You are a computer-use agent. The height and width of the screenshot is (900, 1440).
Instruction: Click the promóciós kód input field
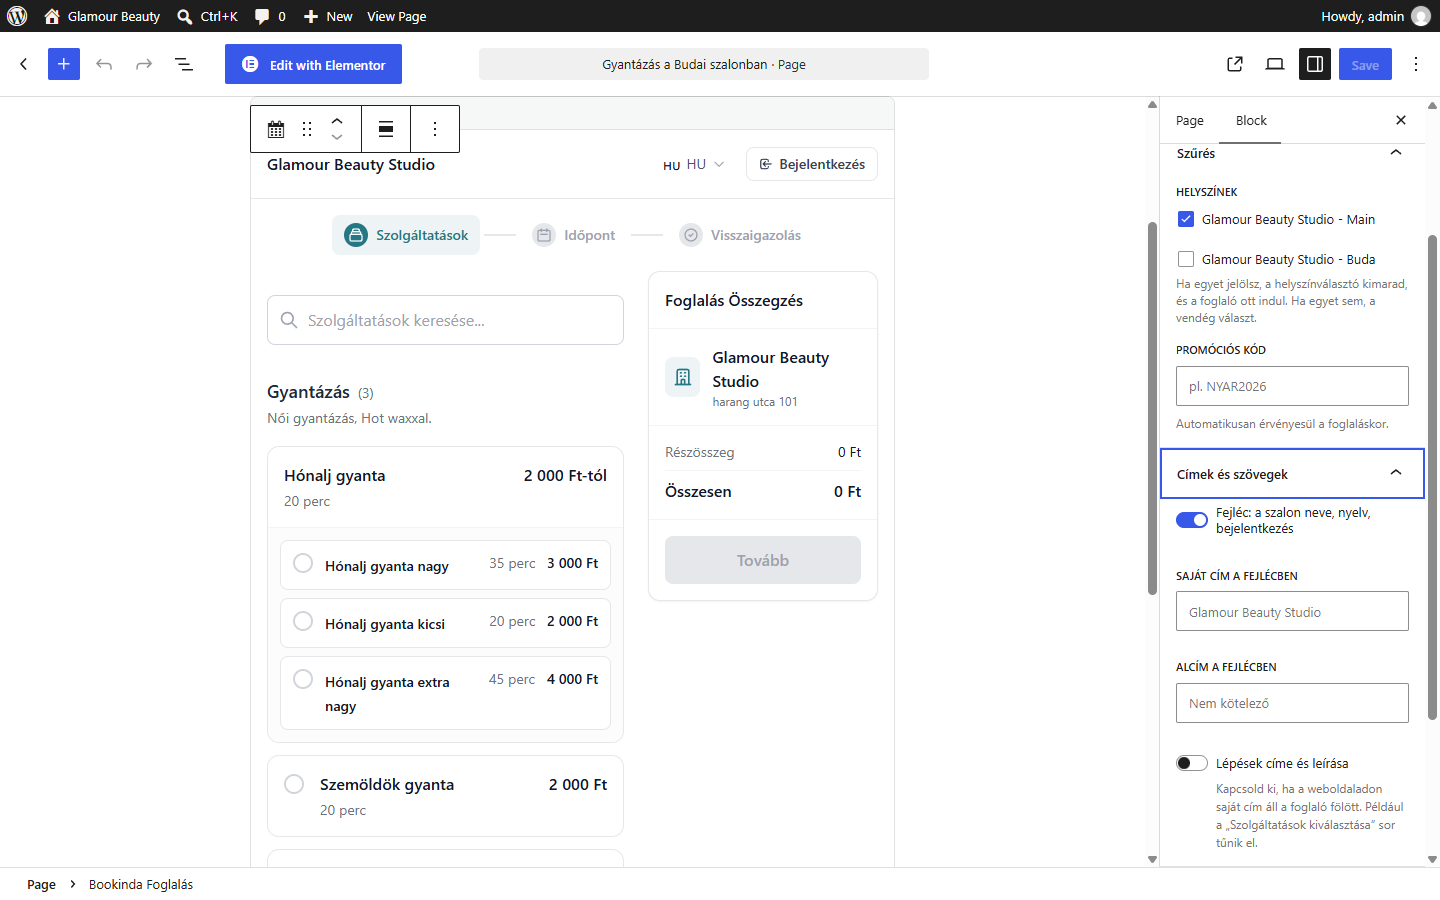(x=1292, y=386)
